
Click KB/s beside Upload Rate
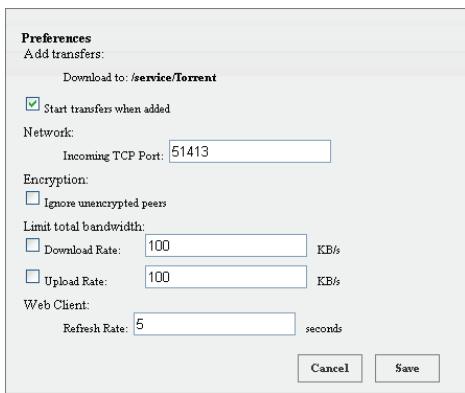pos(328,282)
